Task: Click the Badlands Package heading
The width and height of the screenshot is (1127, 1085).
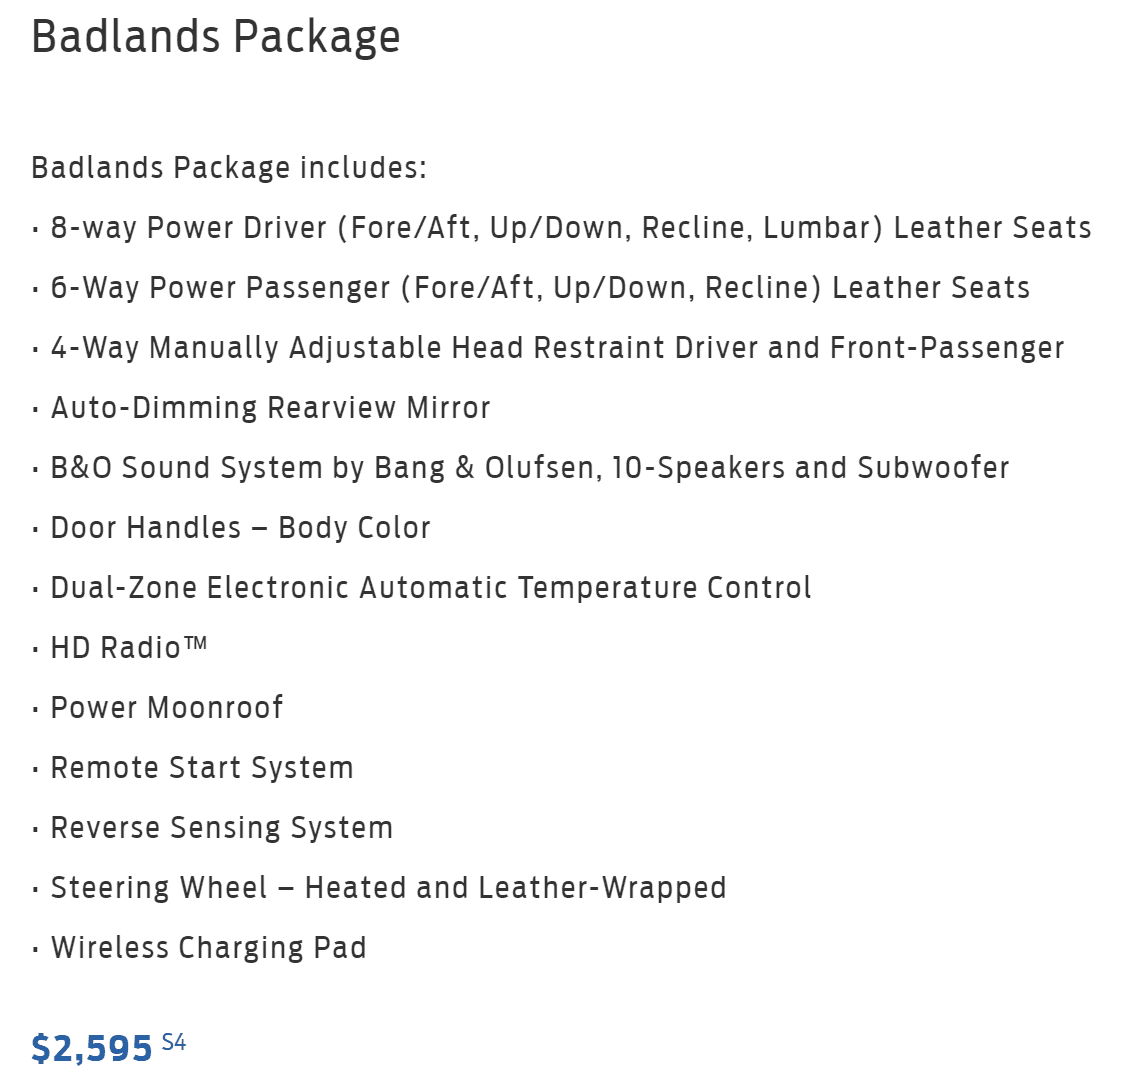Action: click(x=216, y=37)
